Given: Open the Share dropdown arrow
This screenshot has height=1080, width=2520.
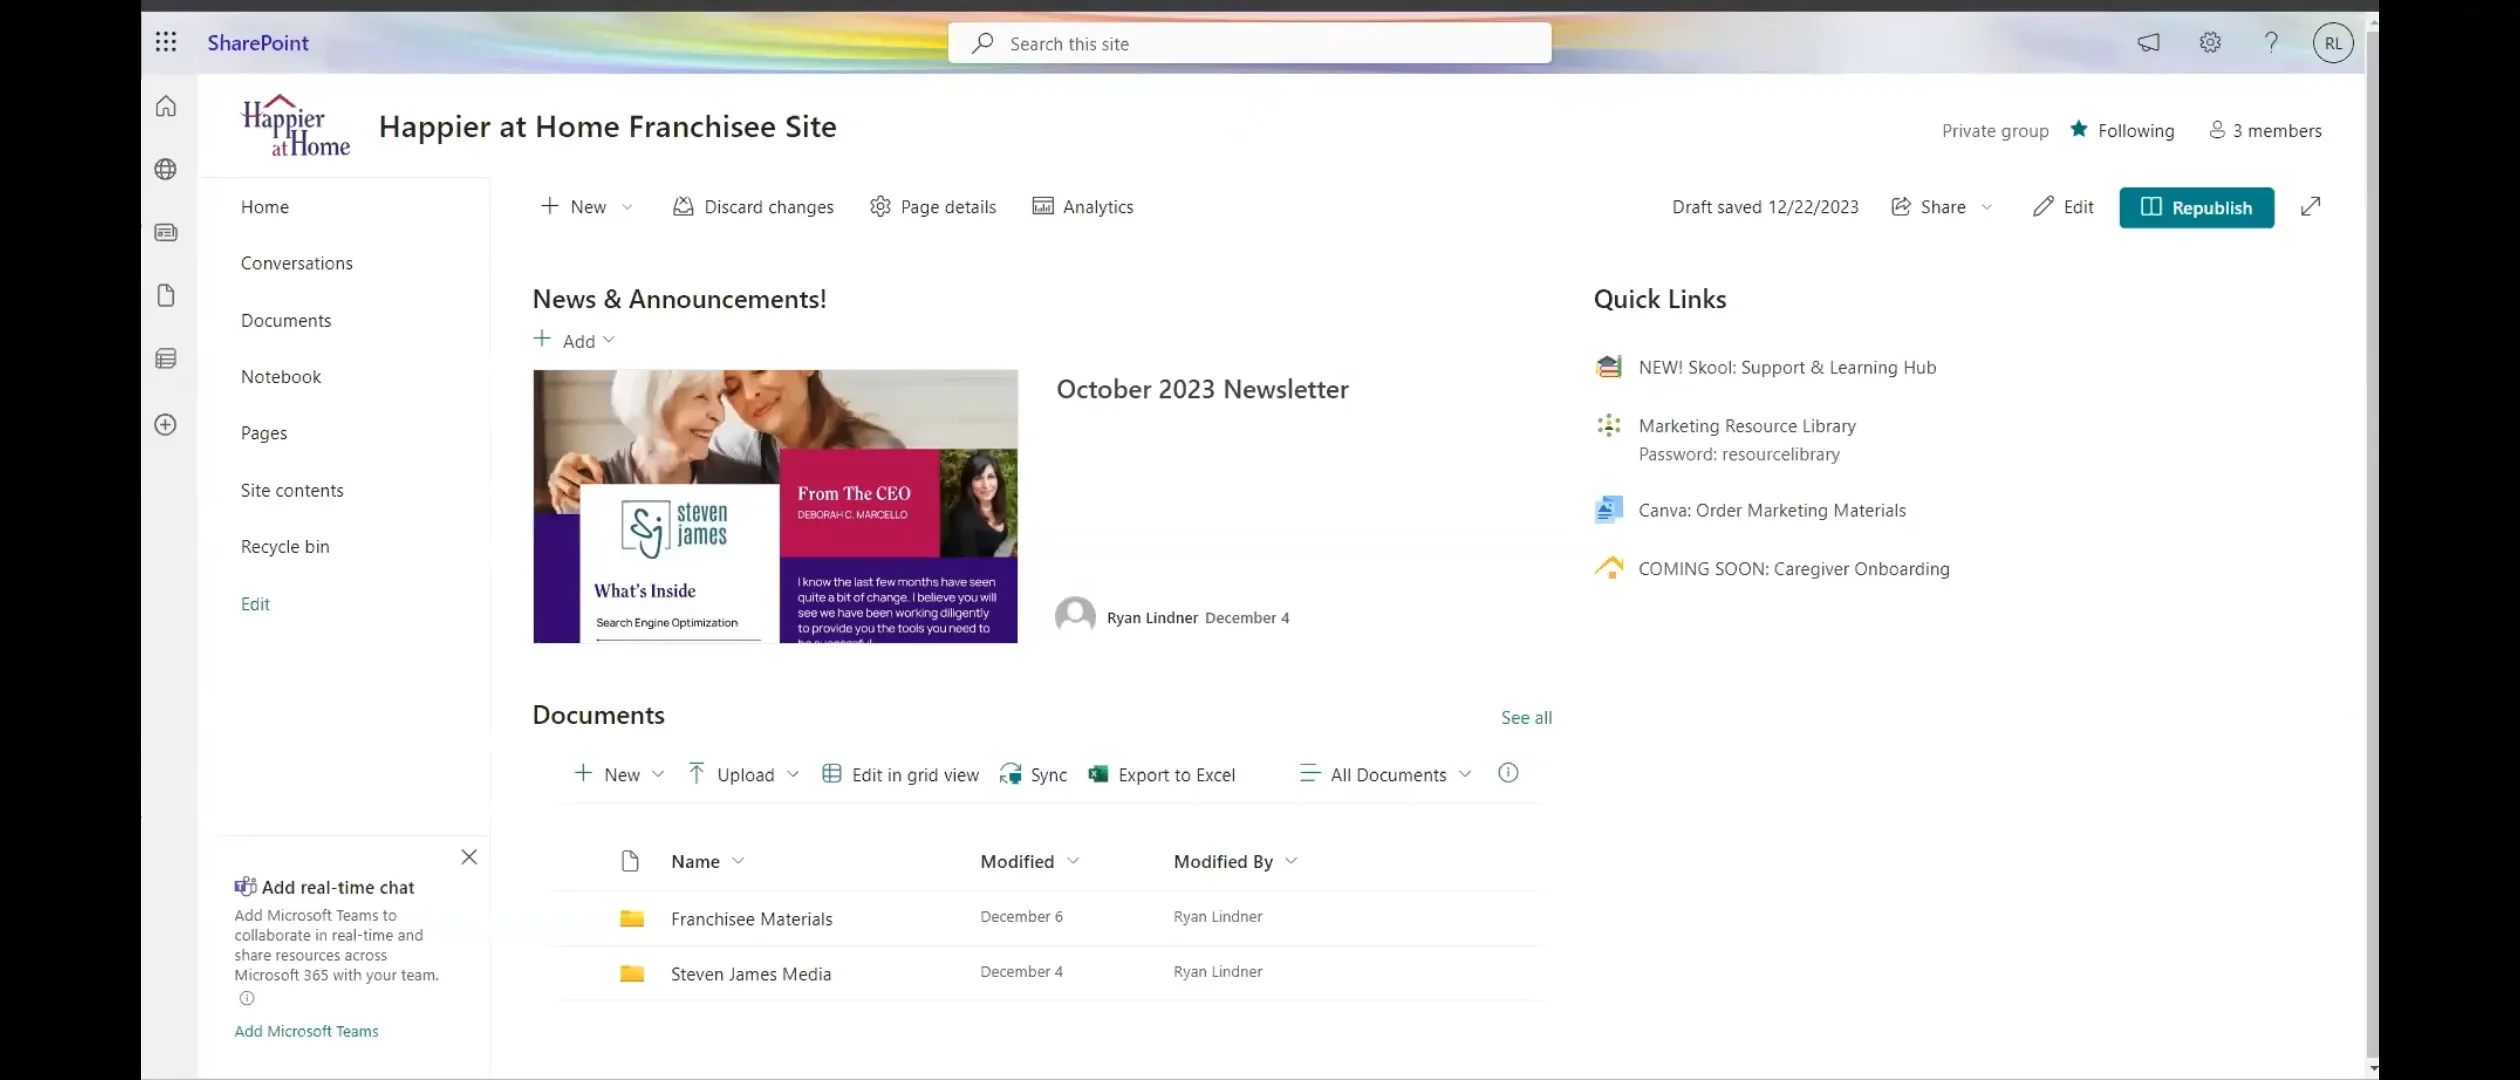Looking at the screenshot, I should pyautogui.click(x=1986, y=207).
